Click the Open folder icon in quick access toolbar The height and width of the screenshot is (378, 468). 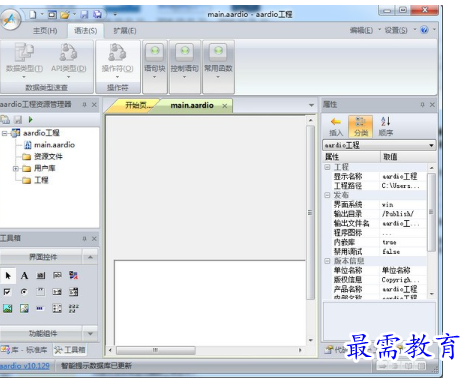click(65, 14)
